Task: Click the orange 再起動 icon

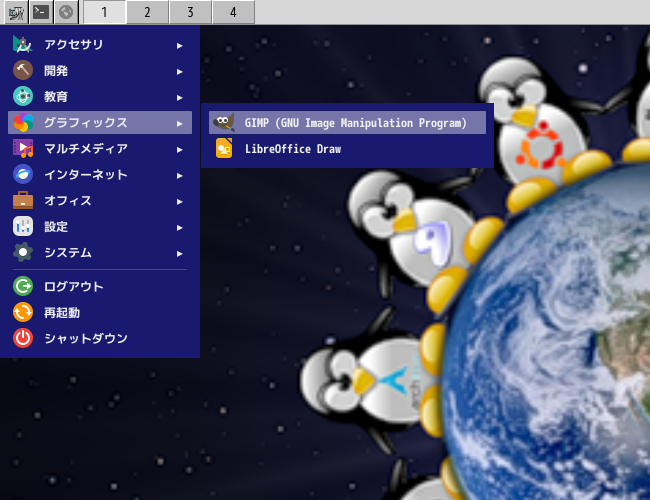Action: click(x=23, y=313)
